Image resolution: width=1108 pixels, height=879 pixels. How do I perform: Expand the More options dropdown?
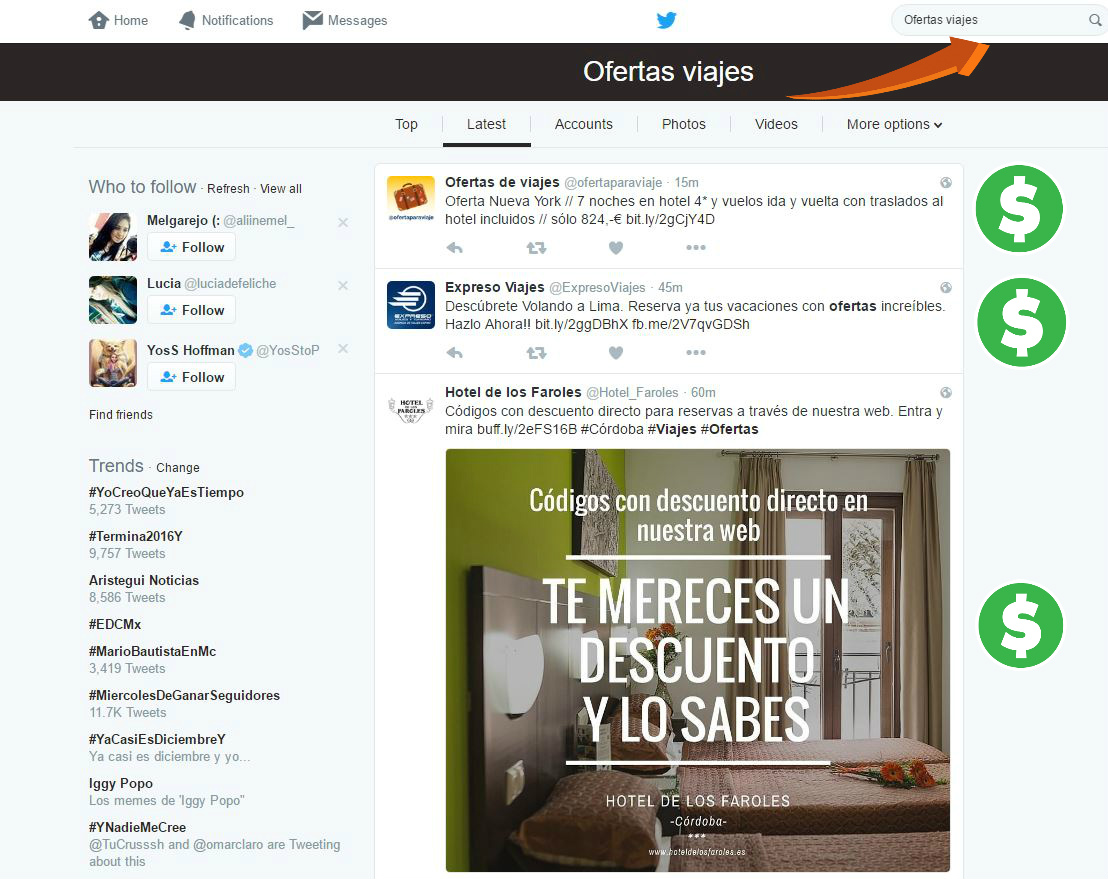[x=894, y=124]
